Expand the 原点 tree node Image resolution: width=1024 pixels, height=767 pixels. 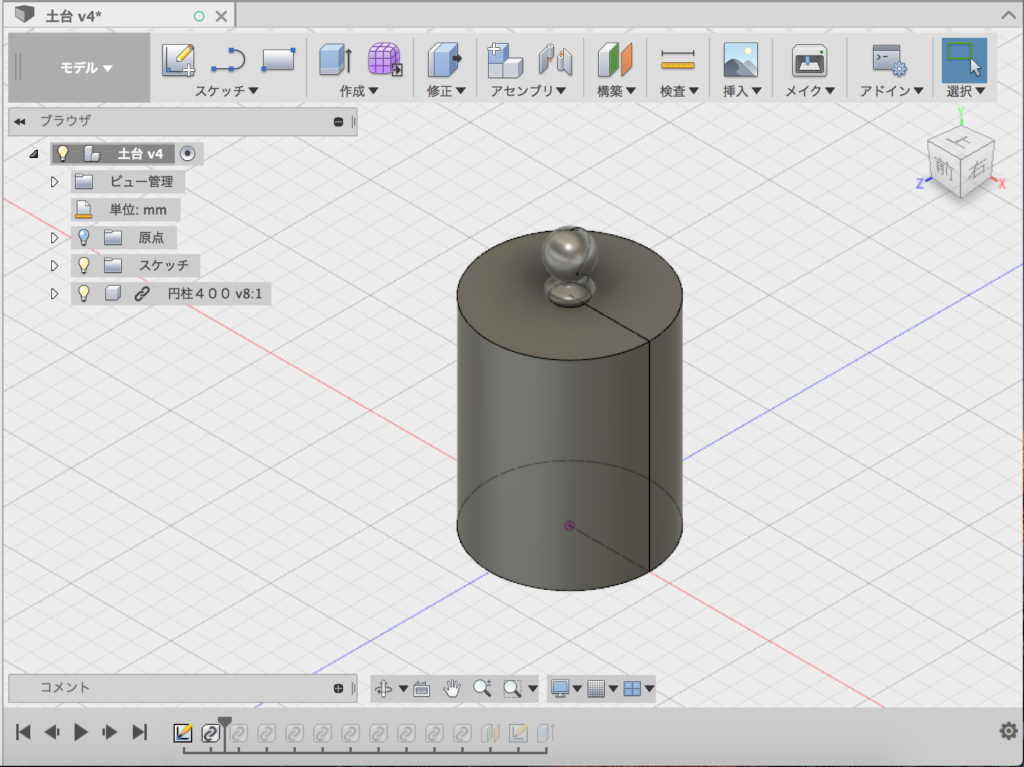pos(55,238)
